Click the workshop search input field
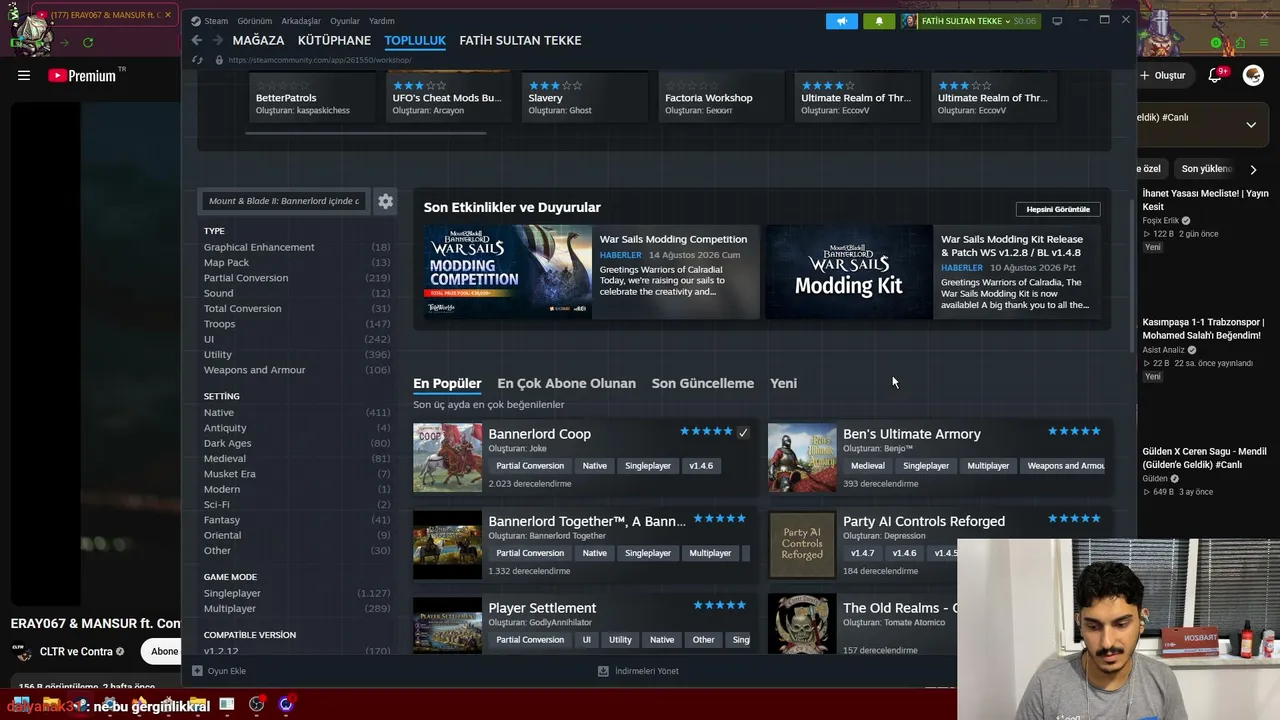The width and height of the screenshot is (1280, 720). pyautogui.click(x=284, y=201)
